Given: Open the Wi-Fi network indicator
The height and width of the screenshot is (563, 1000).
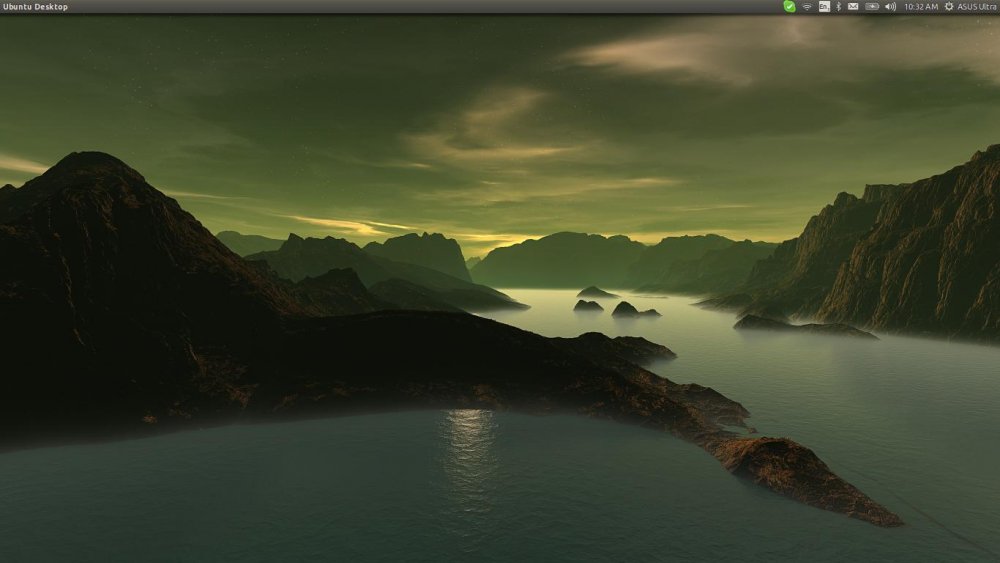Looking at the screenshot, I should (x=807, y=6).
